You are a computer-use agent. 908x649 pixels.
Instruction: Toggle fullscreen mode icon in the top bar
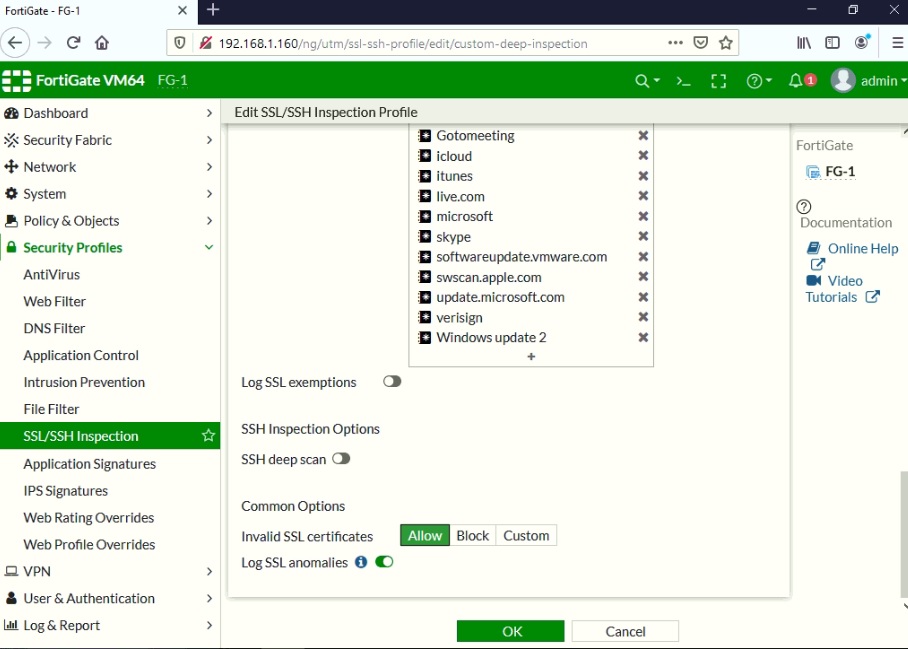coord(718,80)
